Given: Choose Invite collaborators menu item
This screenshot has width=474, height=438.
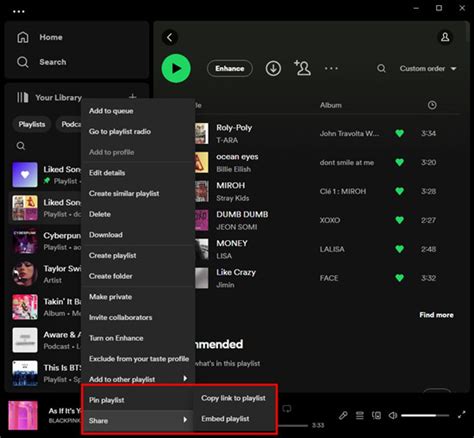Looking at the screenshot, I should 138,317.
